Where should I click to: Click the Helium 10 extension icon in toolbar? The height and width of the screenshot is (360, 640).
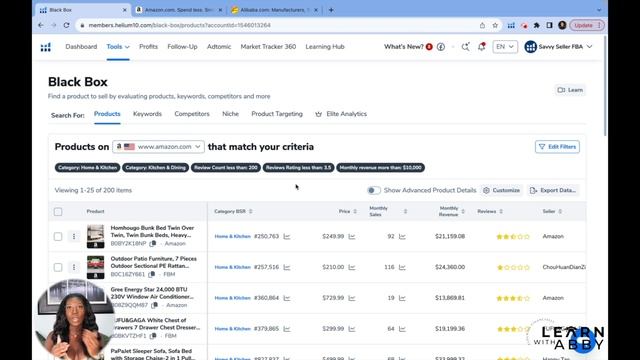511,25
